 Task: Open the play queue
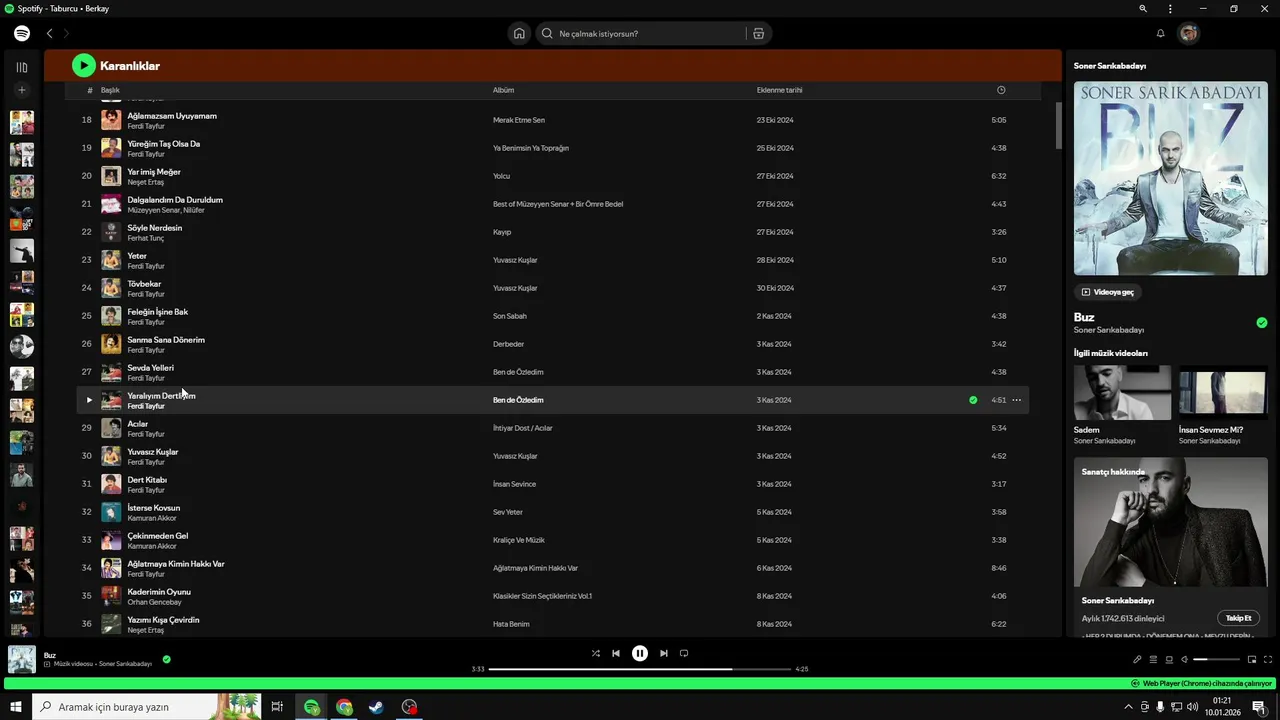(x=1153, y=659)
